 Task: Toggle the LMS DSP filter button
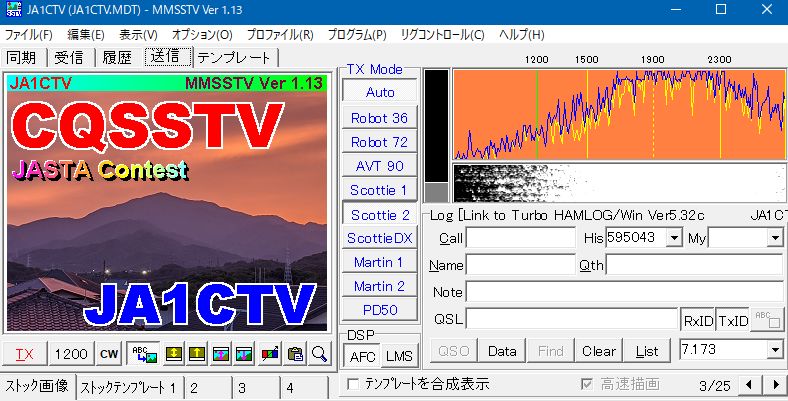[x=399, y=356]
